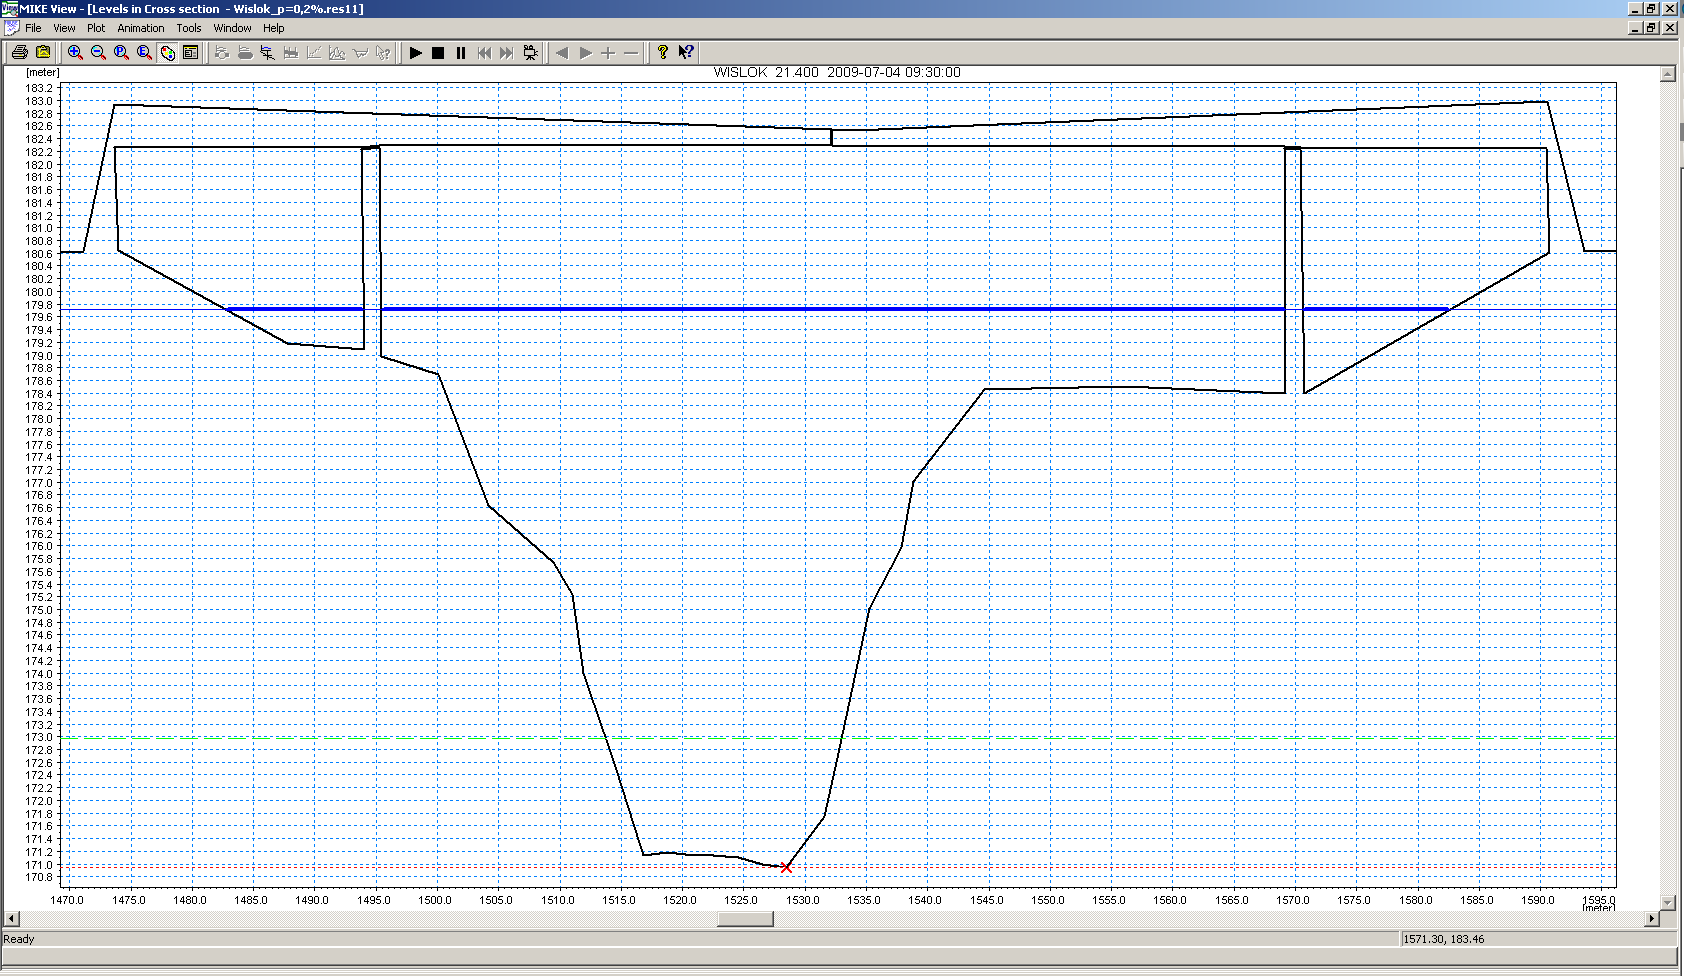Click x-axis label 1500.0
Viewport: 1684px width, 976px height.
pyautogui.click(x=434, y=900)
